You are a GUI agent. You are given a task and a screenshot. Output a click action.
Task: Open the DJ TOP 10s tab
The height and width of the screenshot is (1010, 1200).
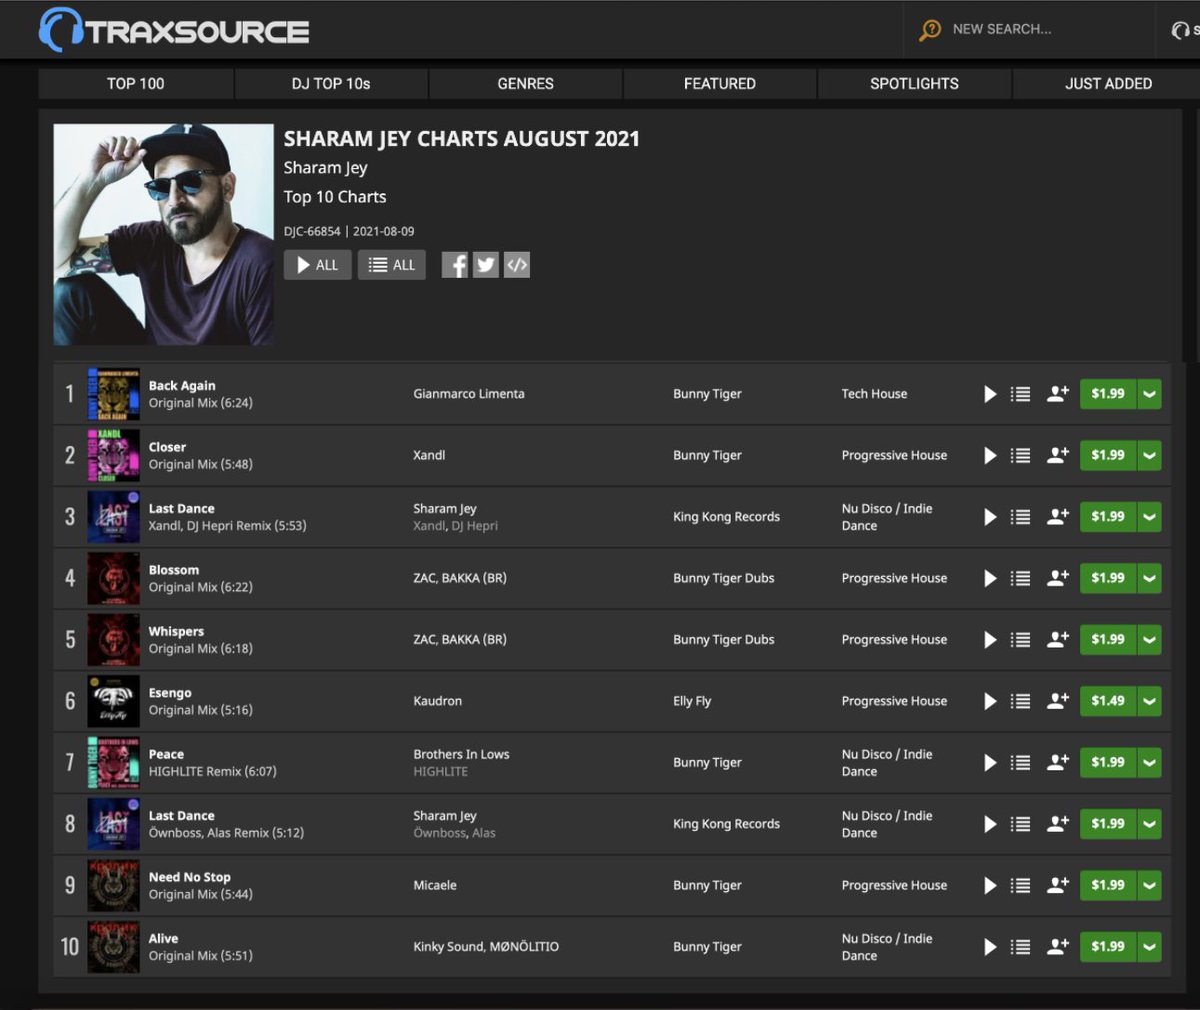click(331, 84)
